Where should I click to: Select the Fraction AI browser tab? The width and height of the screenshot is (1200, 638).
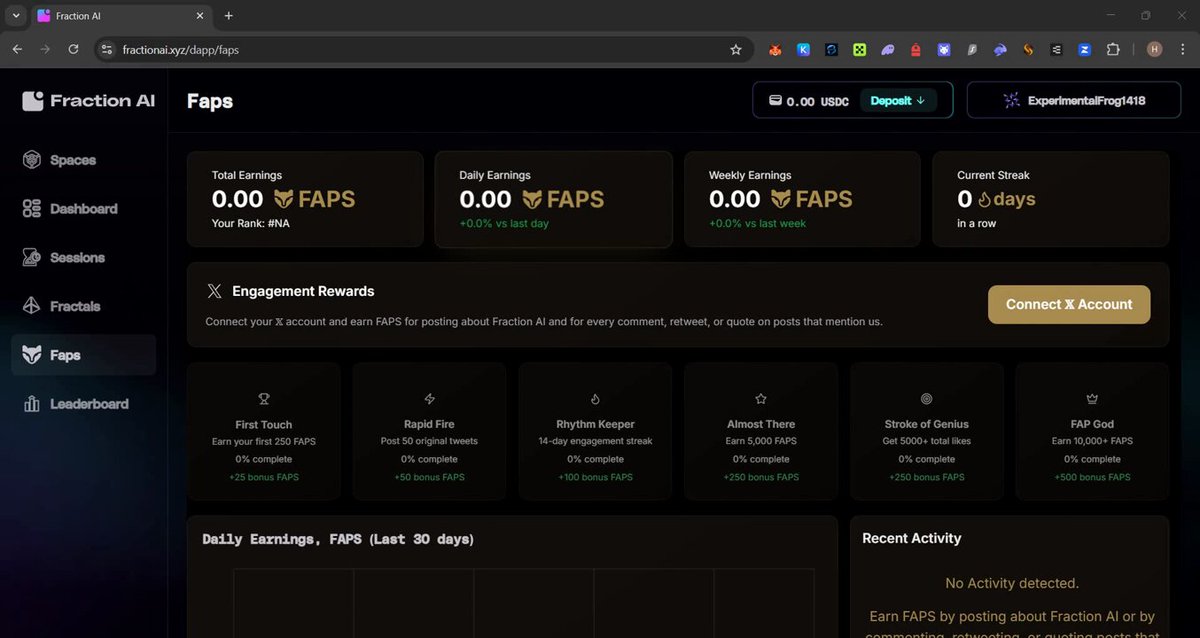click(x=120, y=16)
